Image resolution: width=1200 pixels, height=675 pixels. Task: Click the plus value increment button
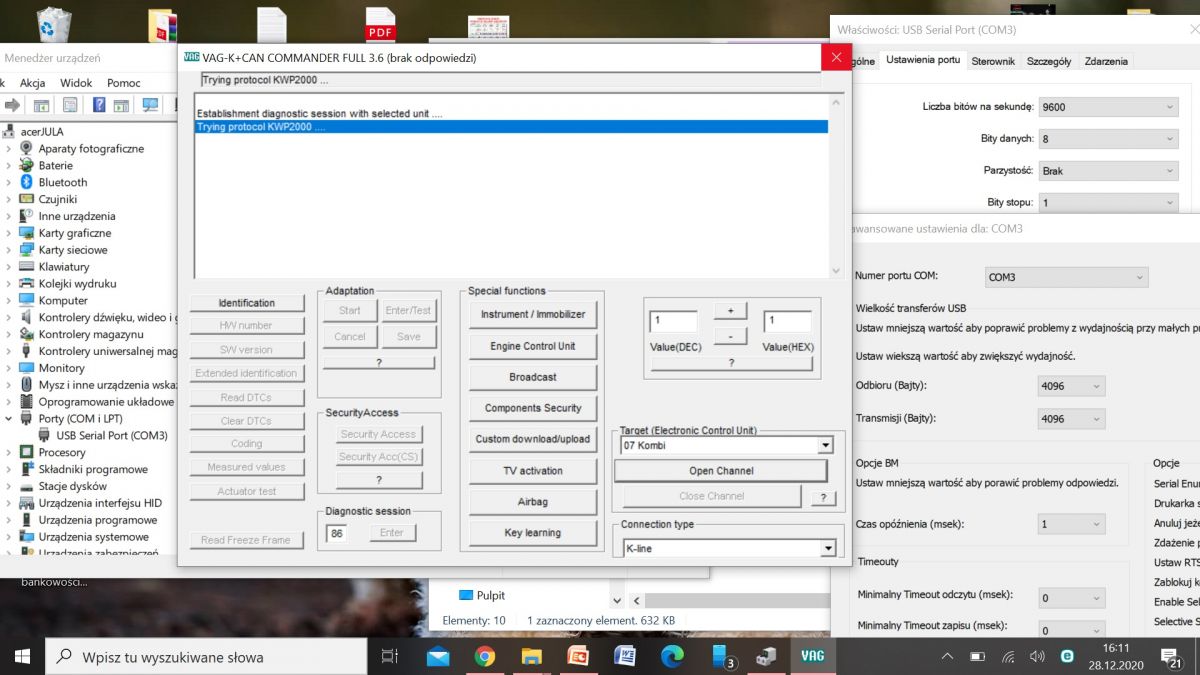pos(730,311)
